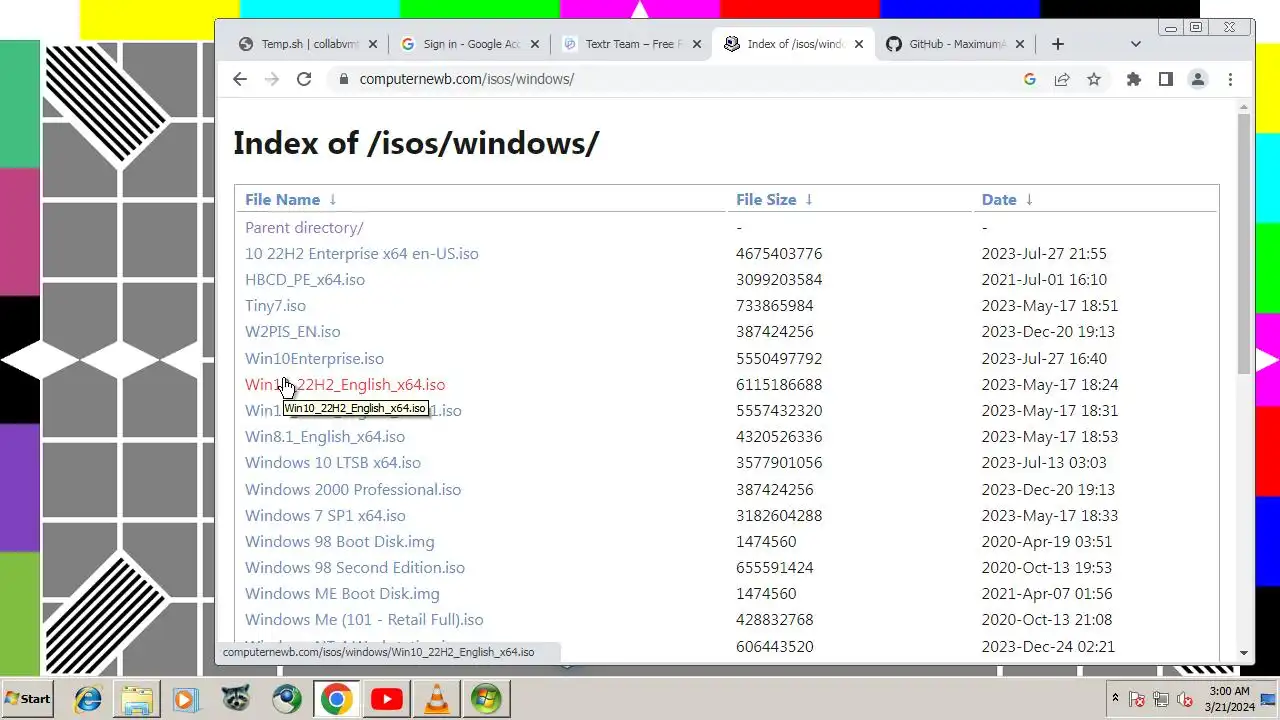Viewport: 1280px width, 720px height.
Task: Click the descending arrow next to Date
Action: (x=1029, y=200)
